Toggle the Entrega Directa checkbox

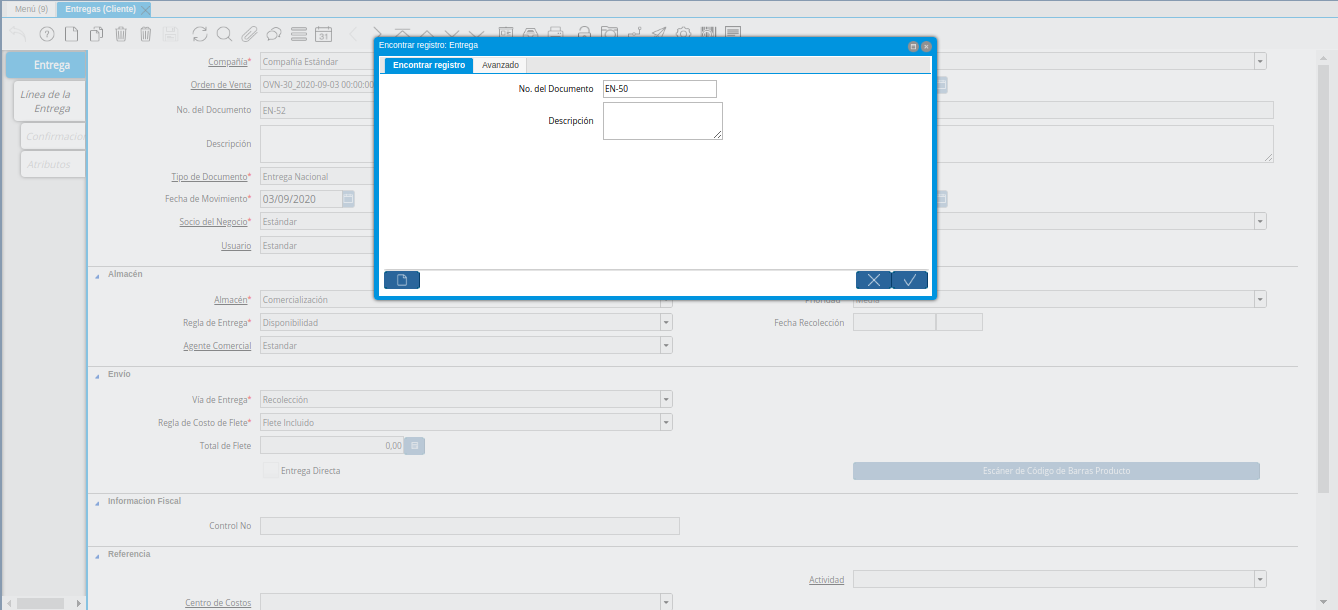click(271, 470)
